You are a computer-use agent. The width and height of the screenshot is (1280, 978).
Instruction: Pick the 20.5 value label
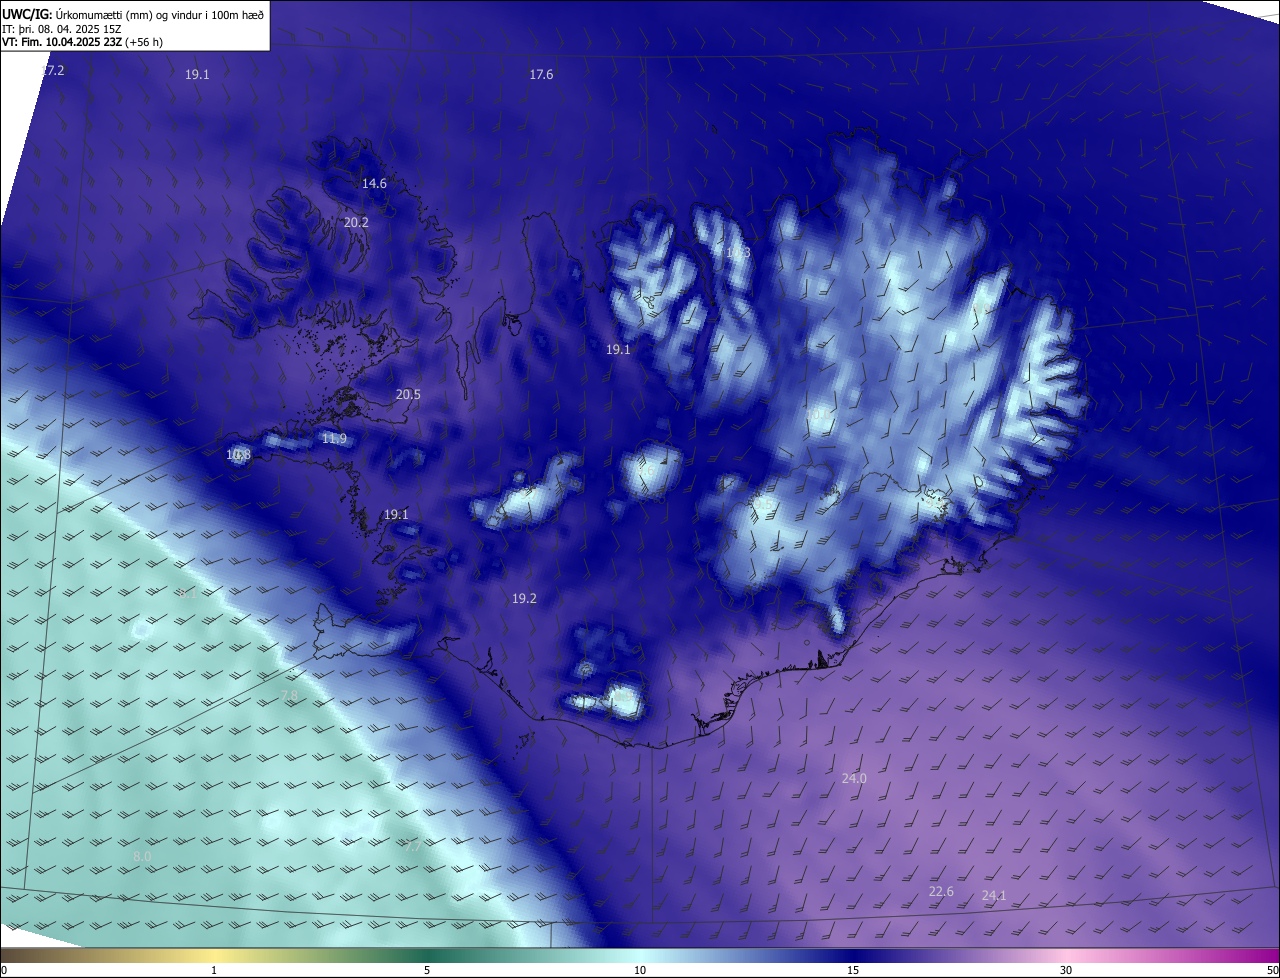click(x=408, y=395)
